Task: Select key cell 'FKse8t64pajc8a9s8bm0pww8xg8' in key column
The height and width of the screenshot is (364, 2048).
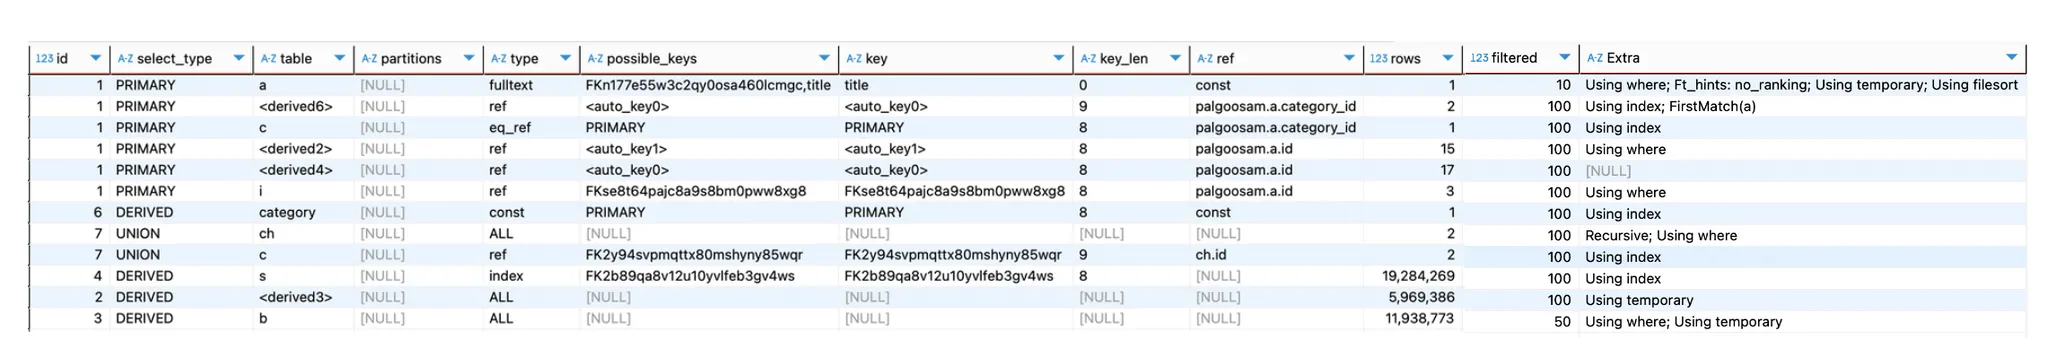Action: pyautogui.click(x=956, y=191)
